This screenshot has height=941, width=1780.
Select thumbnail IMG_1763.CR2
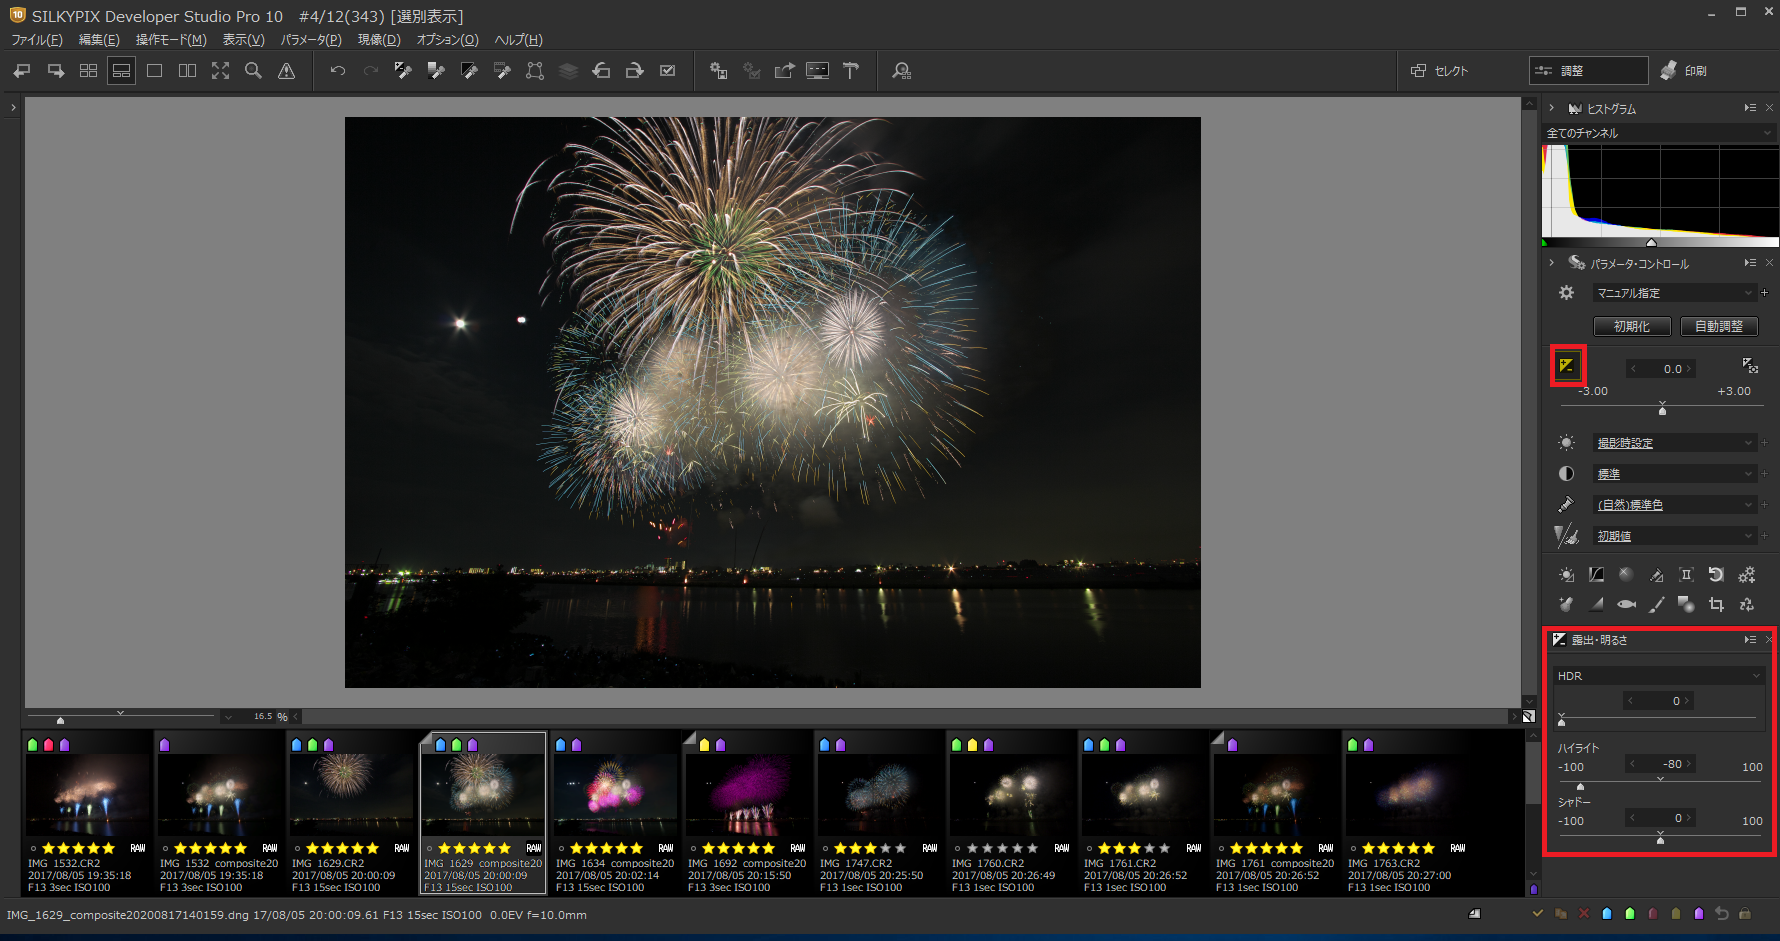(1408, 815)
